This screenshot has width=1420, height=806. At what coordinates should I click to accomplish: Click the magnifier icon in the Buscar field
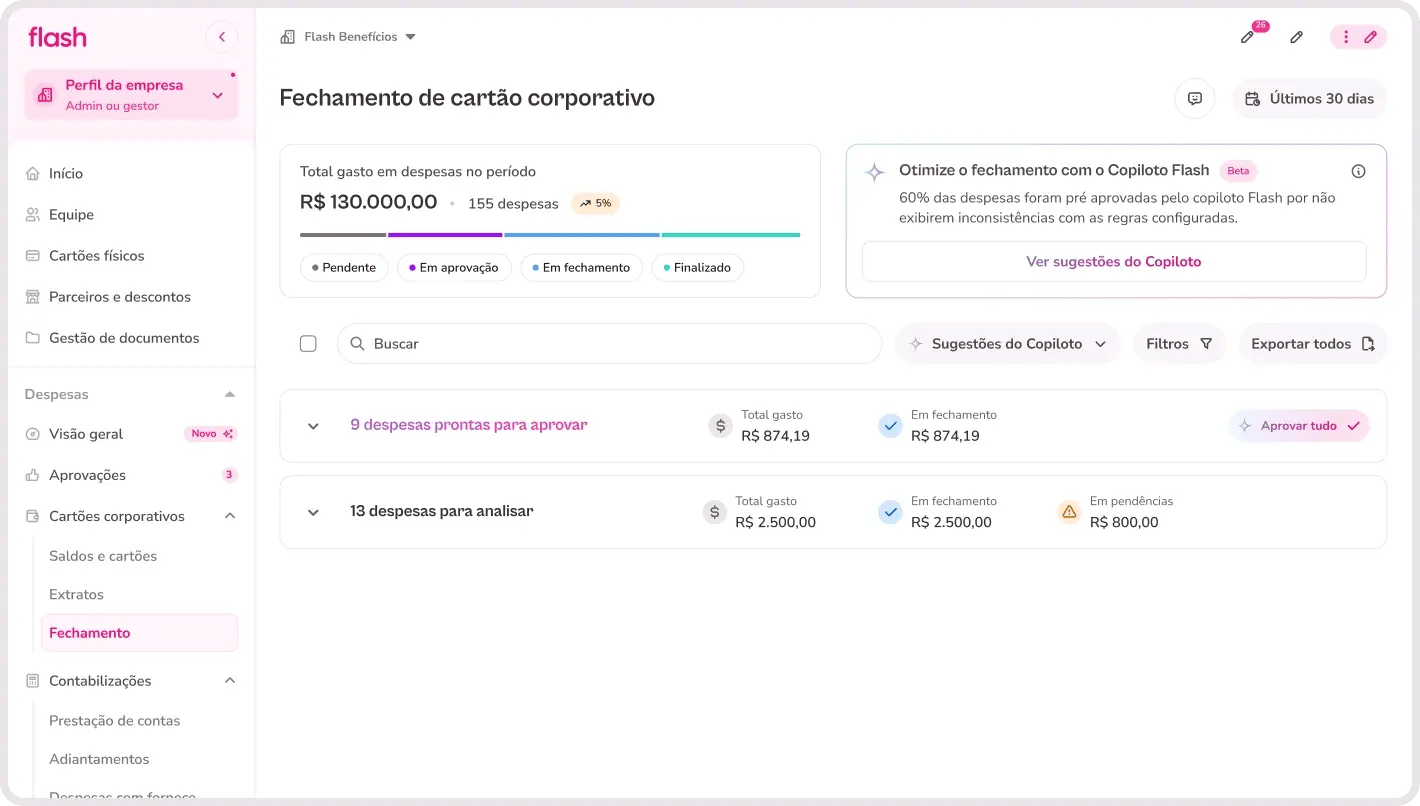[357, 343]
